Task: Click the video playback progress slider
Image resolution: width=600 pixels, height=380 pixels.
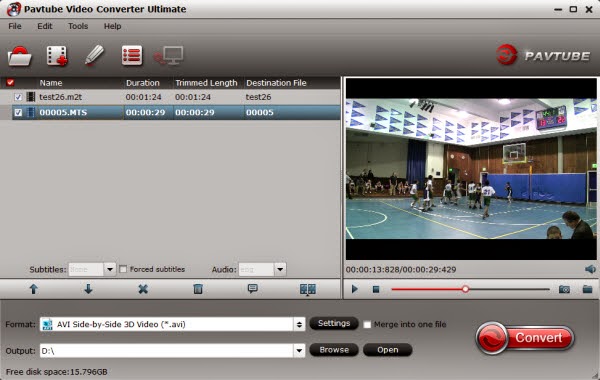Action: 470,289
